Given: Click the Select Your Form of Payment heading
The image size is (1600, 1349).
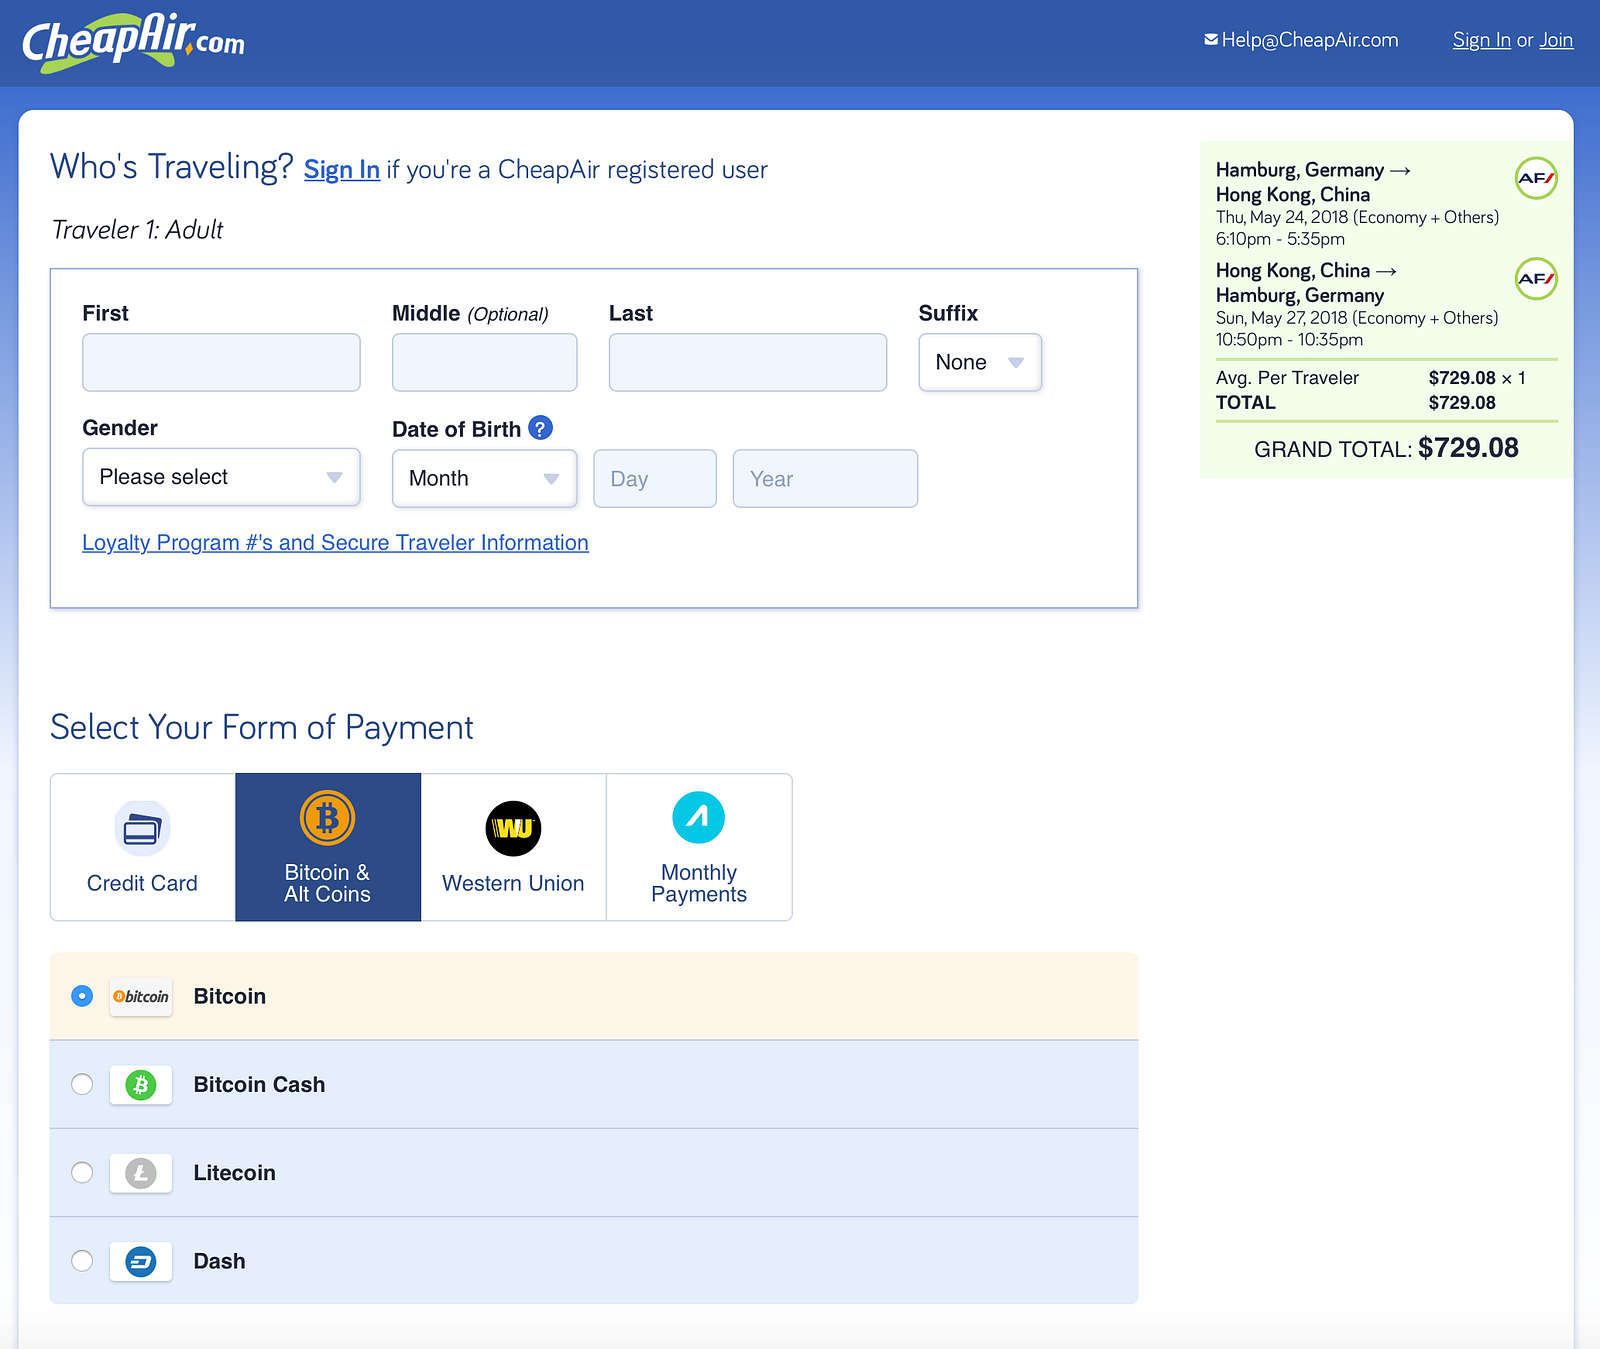Looking at the screenshot, I should coord(262,728).
